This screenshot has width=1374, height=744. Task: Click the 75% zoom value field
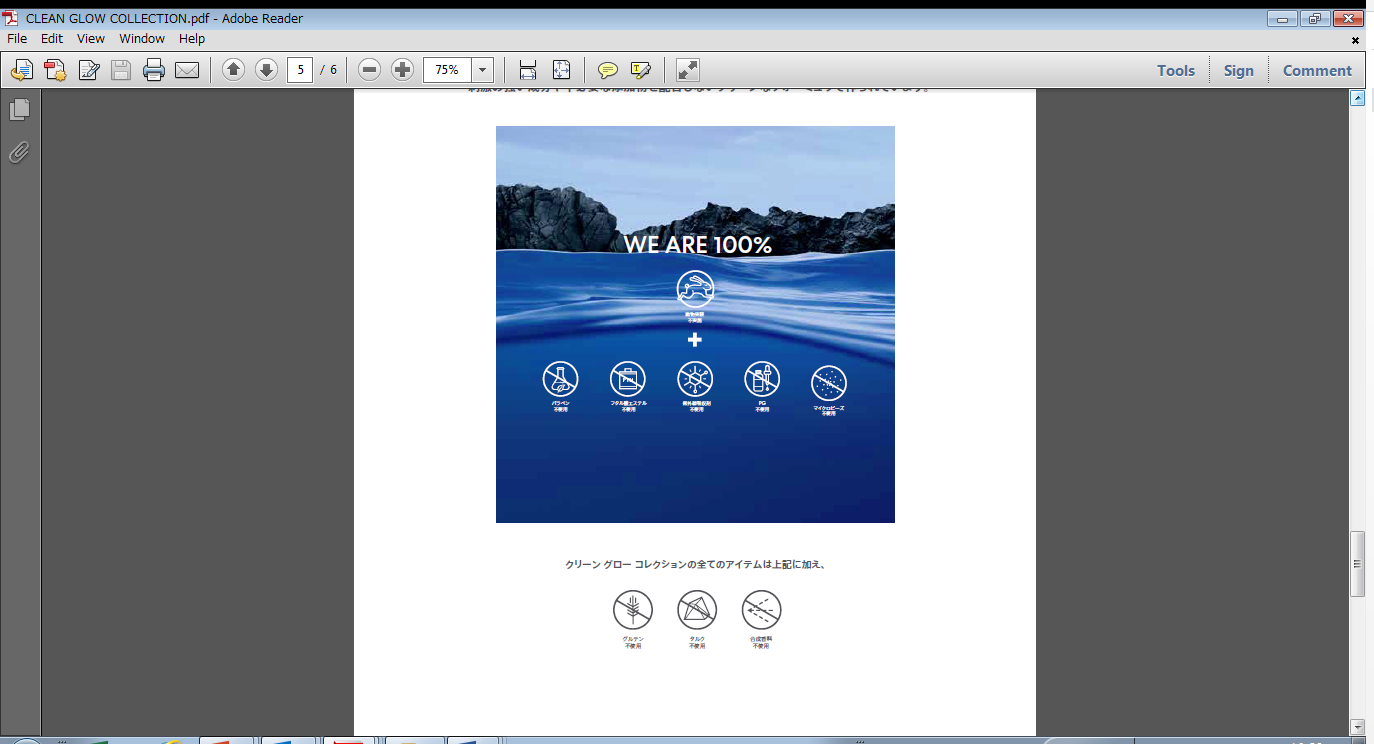(448, 70)
